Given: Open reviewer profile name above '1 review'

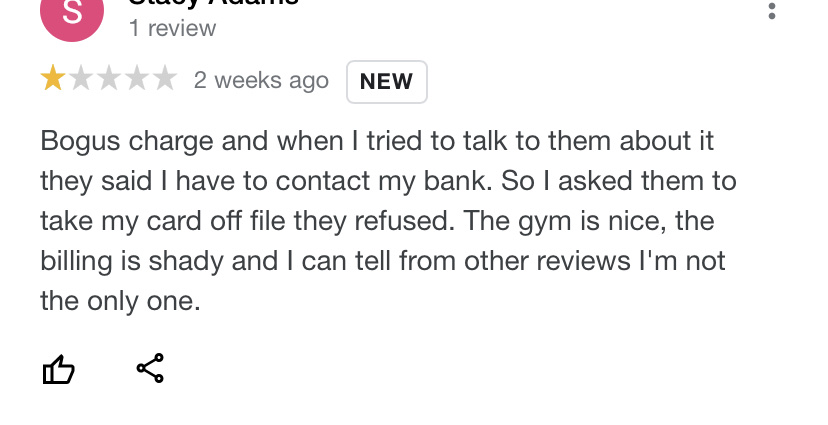Looking at the screenshot, I should (212, 3).
